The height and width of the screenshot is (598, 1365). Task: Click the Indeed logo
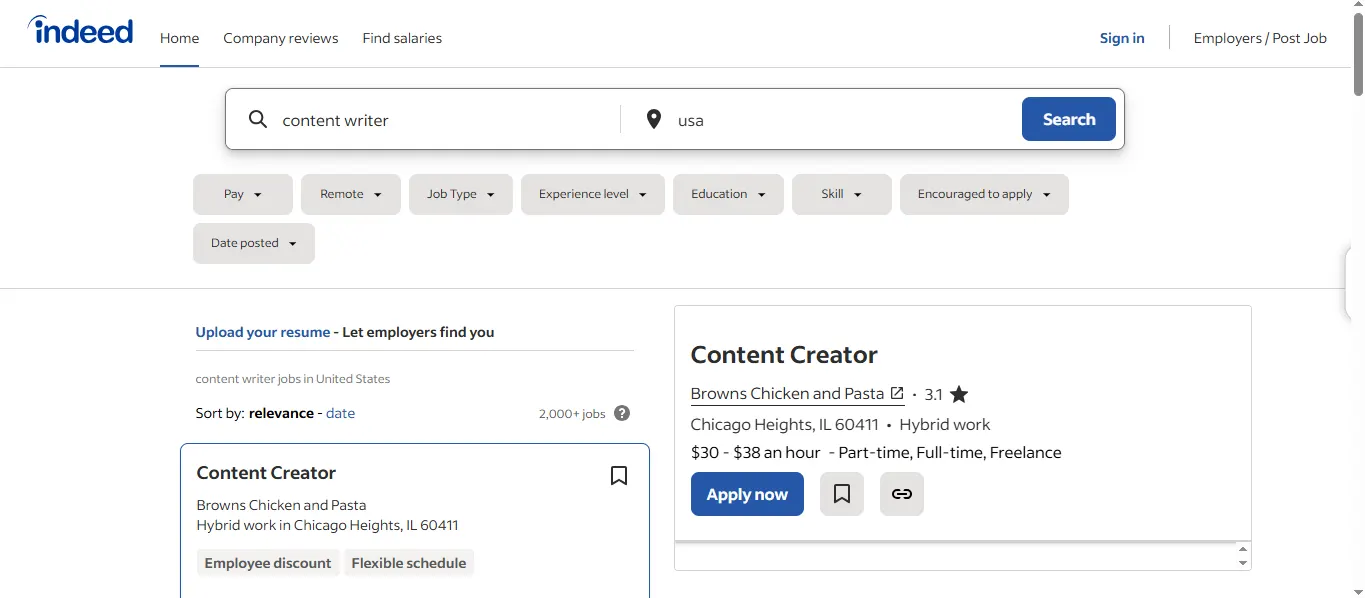pyautogui.click(x=80, y=31)
